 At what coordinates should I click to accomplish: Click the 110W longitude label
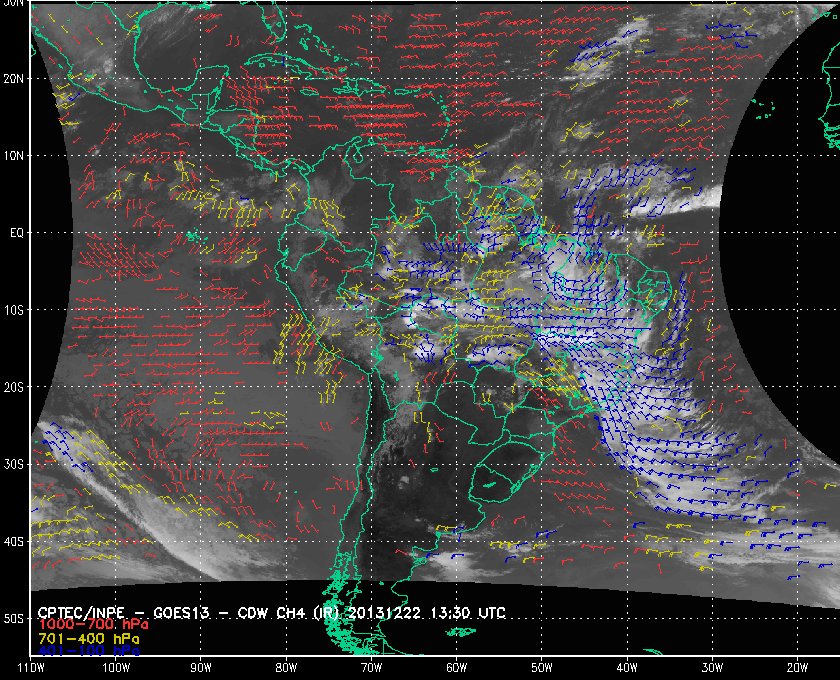31,668
